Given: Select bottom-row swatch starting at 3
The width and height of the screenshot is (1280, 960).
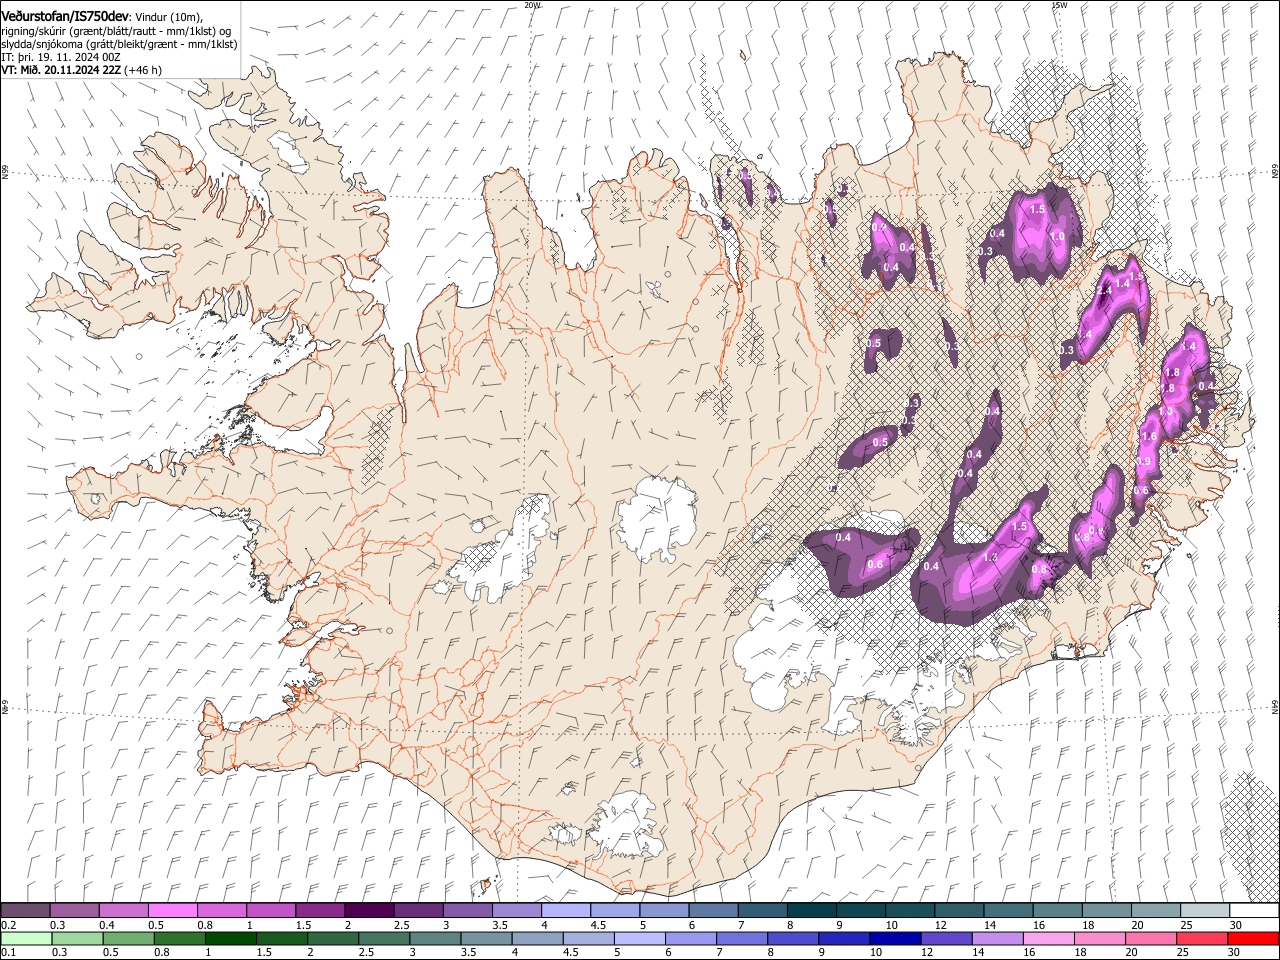Looking at the screenshot, I should tap(433, 938).
